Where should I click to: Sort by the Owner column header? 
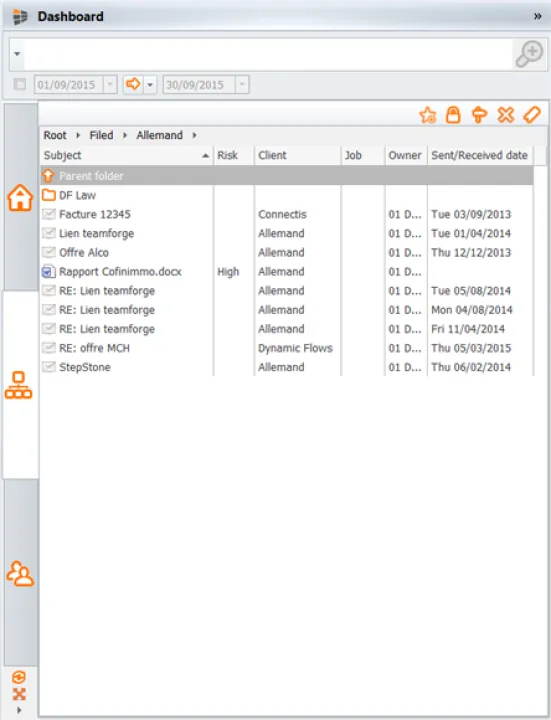tap(406, 155)
